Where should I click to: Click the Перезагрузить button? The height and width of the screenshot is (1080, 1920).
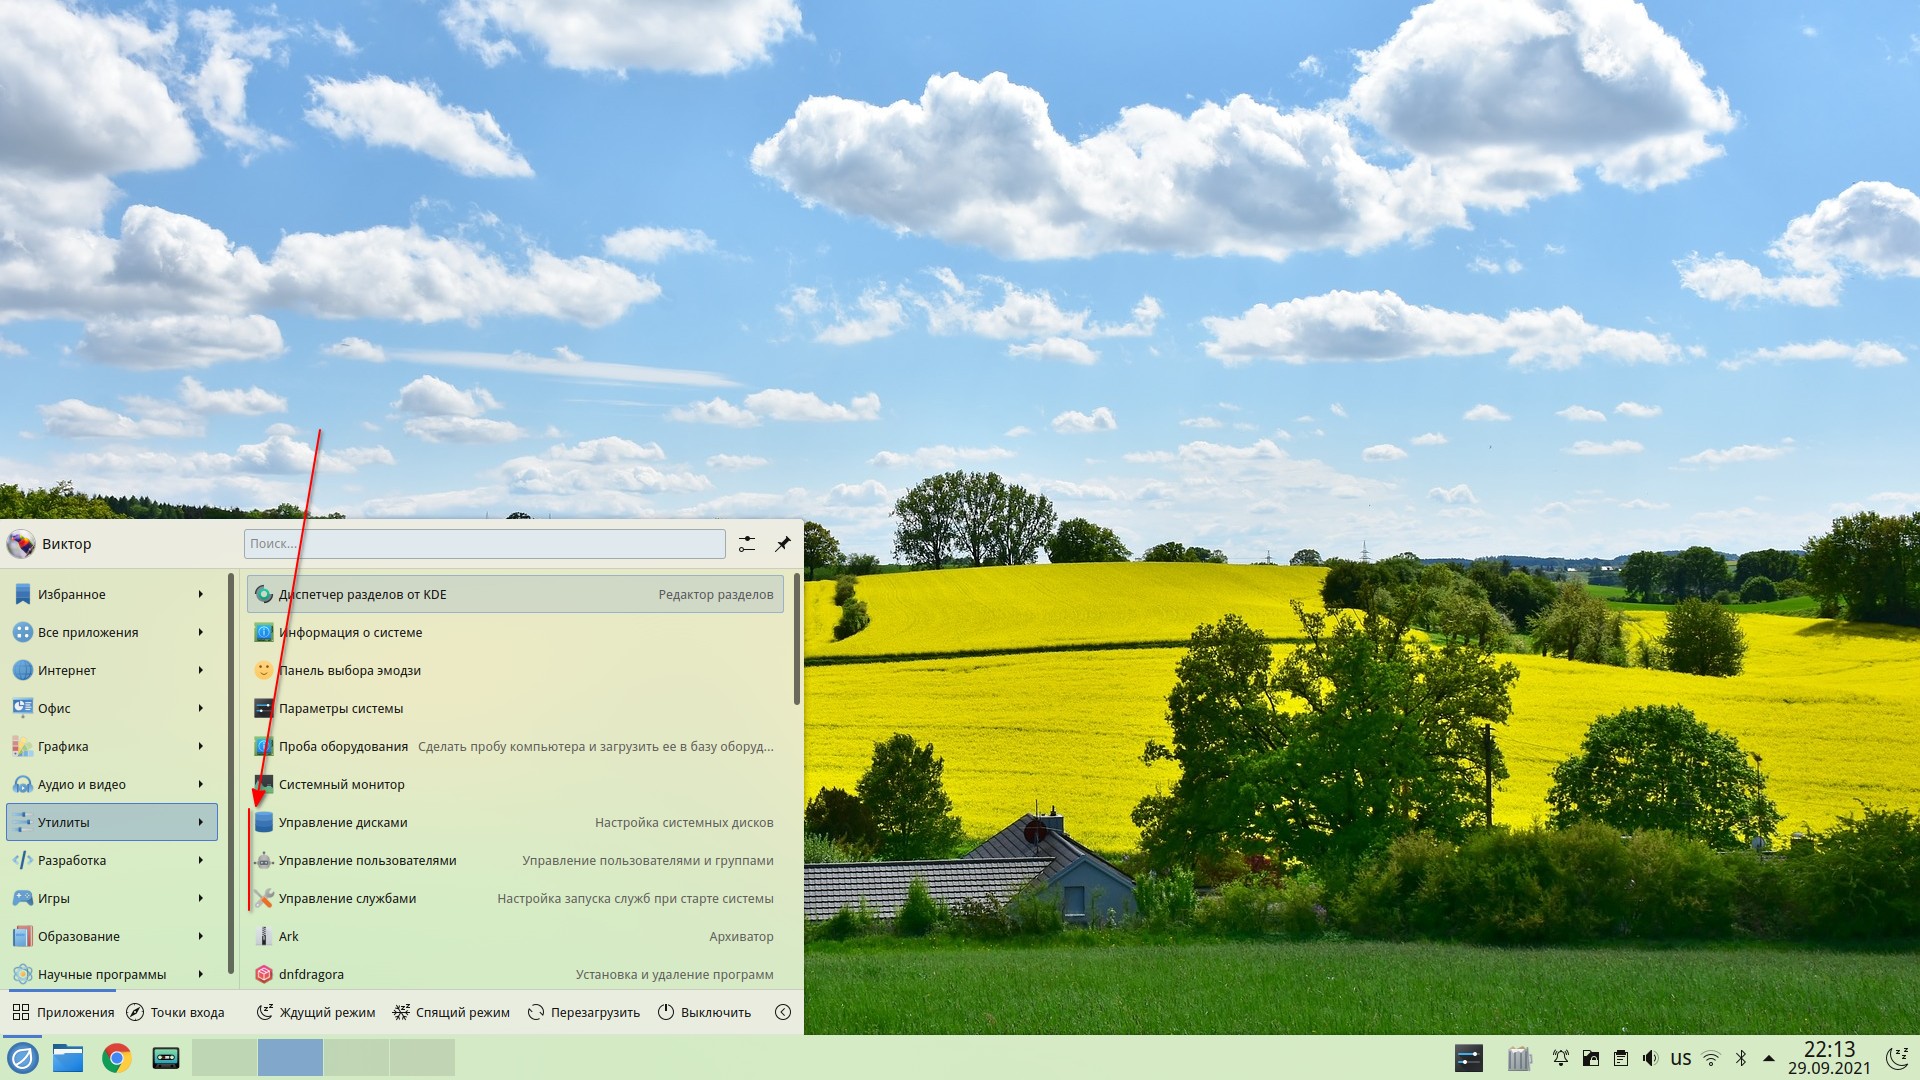pyautogui.click(x=584, y=1012)
